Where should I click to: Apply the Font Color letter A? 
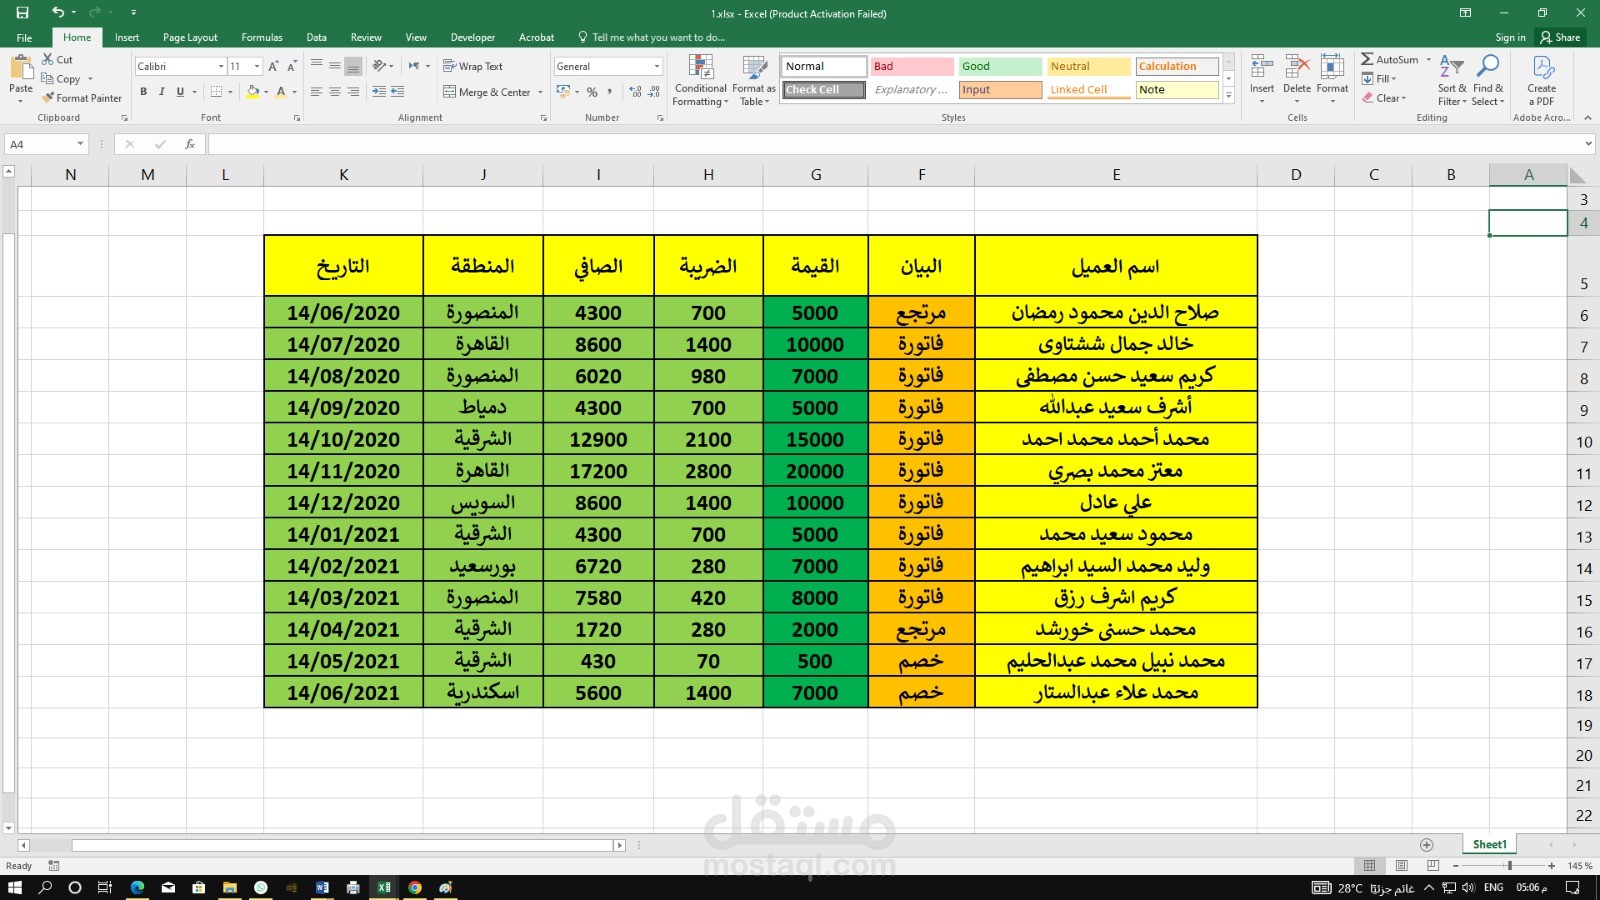281,92
